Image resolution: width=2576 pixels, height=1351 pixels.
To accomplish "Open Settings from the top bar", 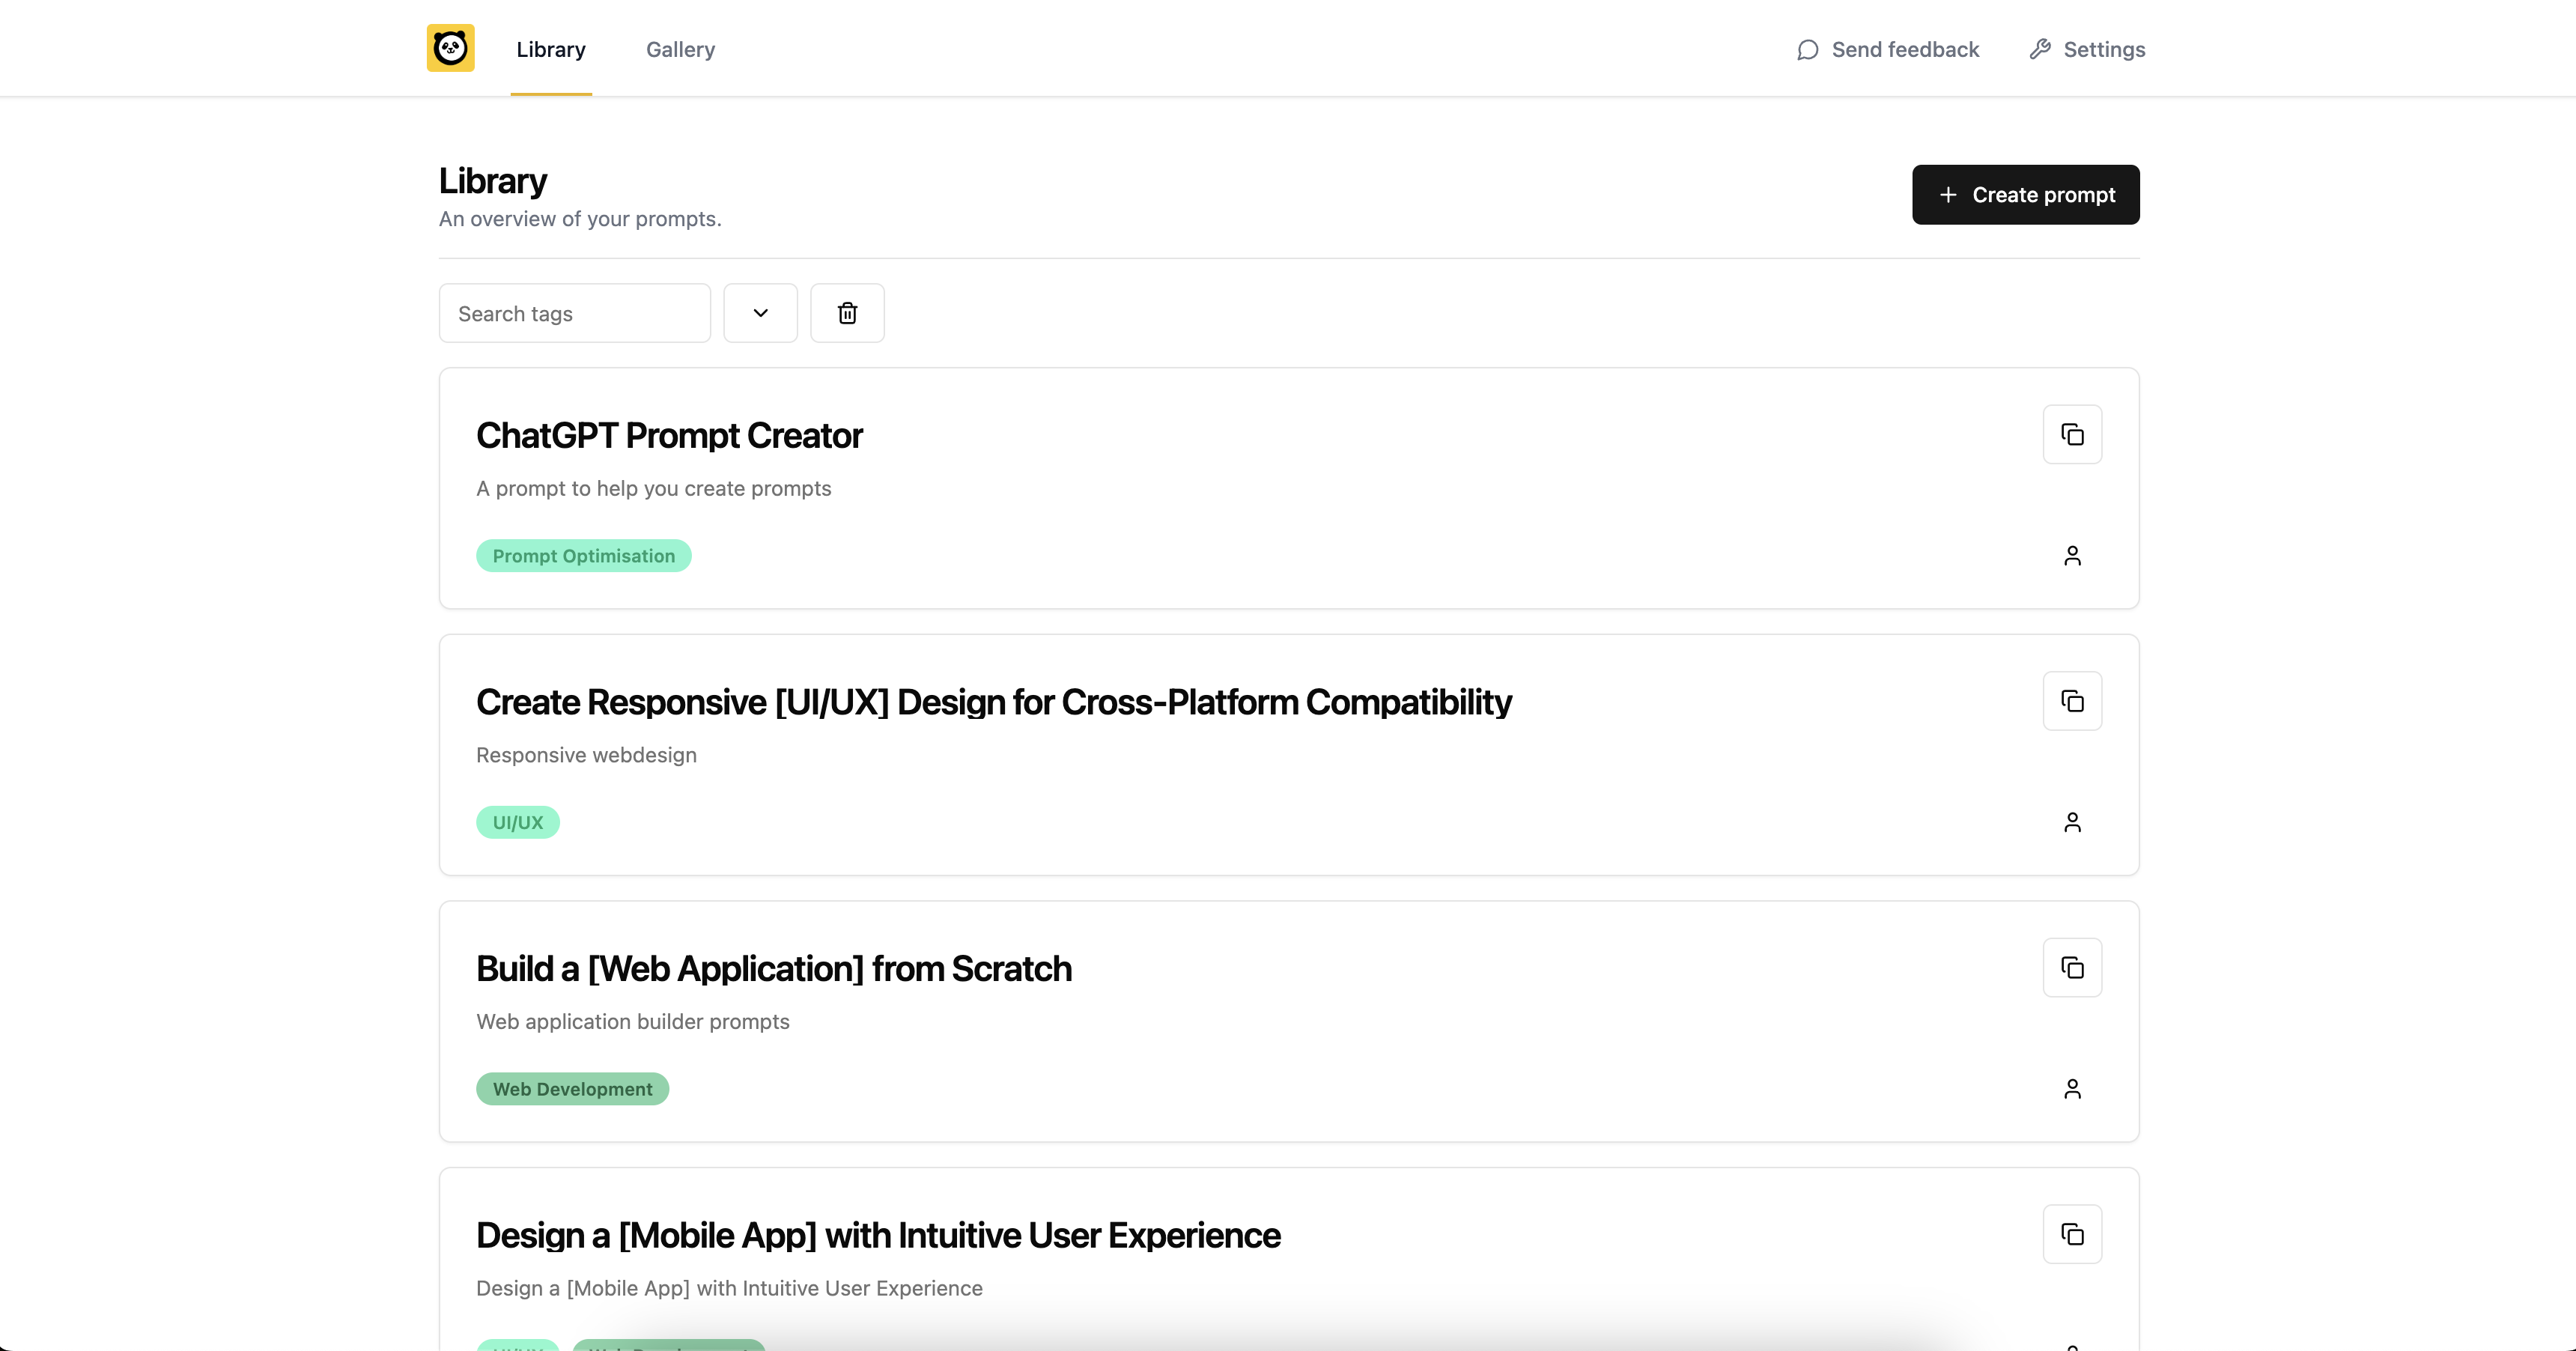I will [x=2087, y=50].
